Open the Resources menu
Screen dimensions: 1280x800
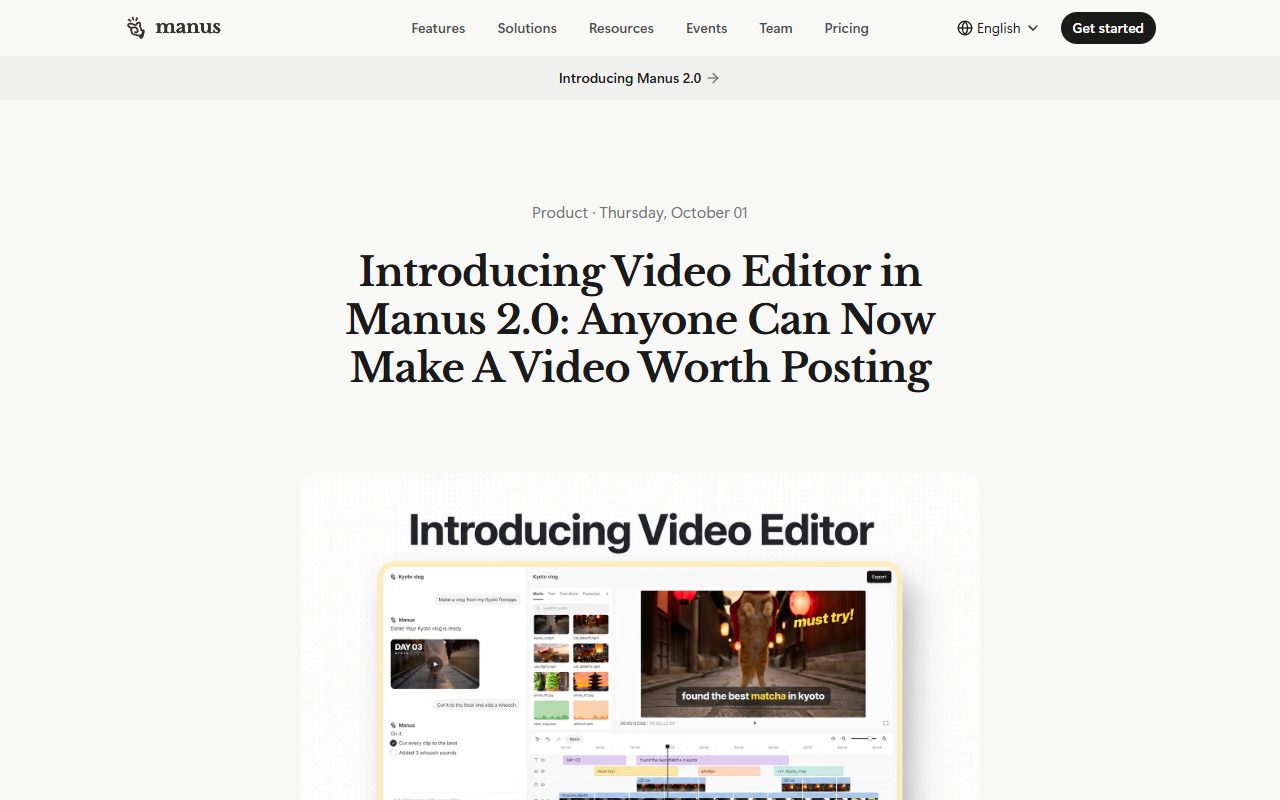[x=621, y=28]
